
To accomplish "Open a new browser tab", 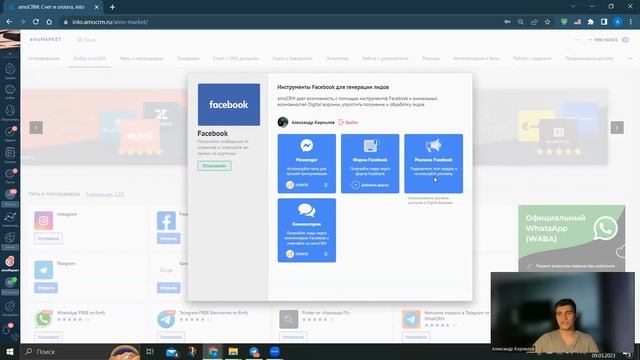I will click(112, 7).
